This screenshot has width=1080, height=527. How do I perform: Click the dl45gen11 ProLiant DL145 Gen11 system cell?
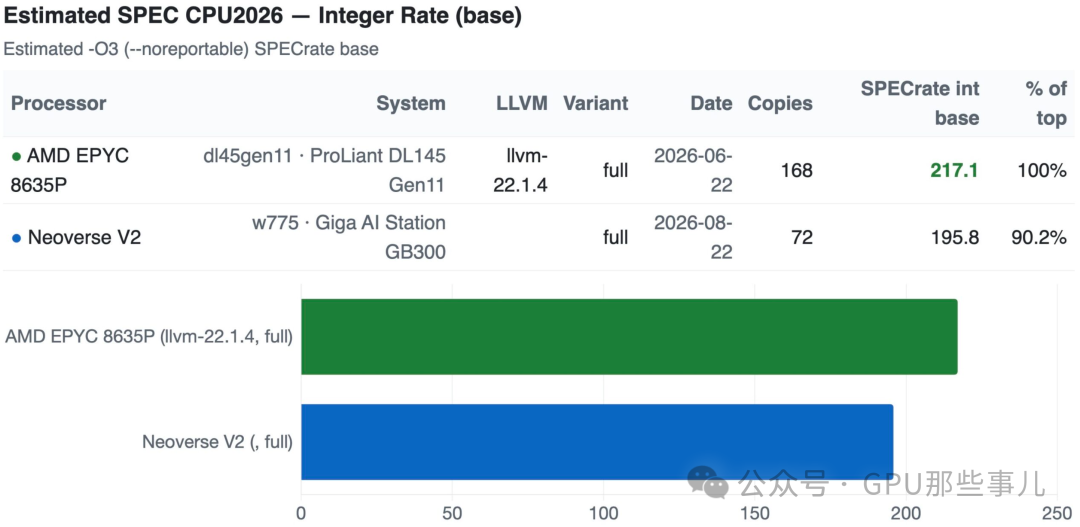click(x=324, y=170)
